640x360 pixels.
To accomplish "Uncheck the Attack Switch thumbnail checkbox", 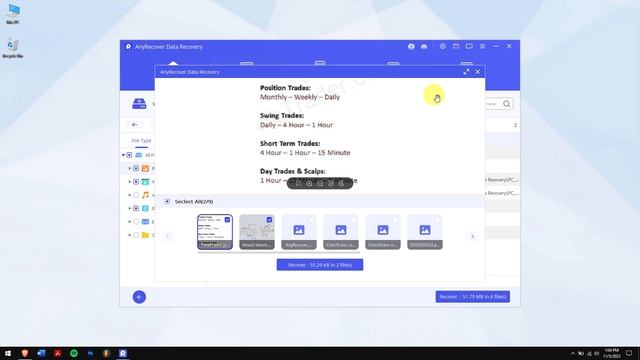I will click(x=269, y=220).
